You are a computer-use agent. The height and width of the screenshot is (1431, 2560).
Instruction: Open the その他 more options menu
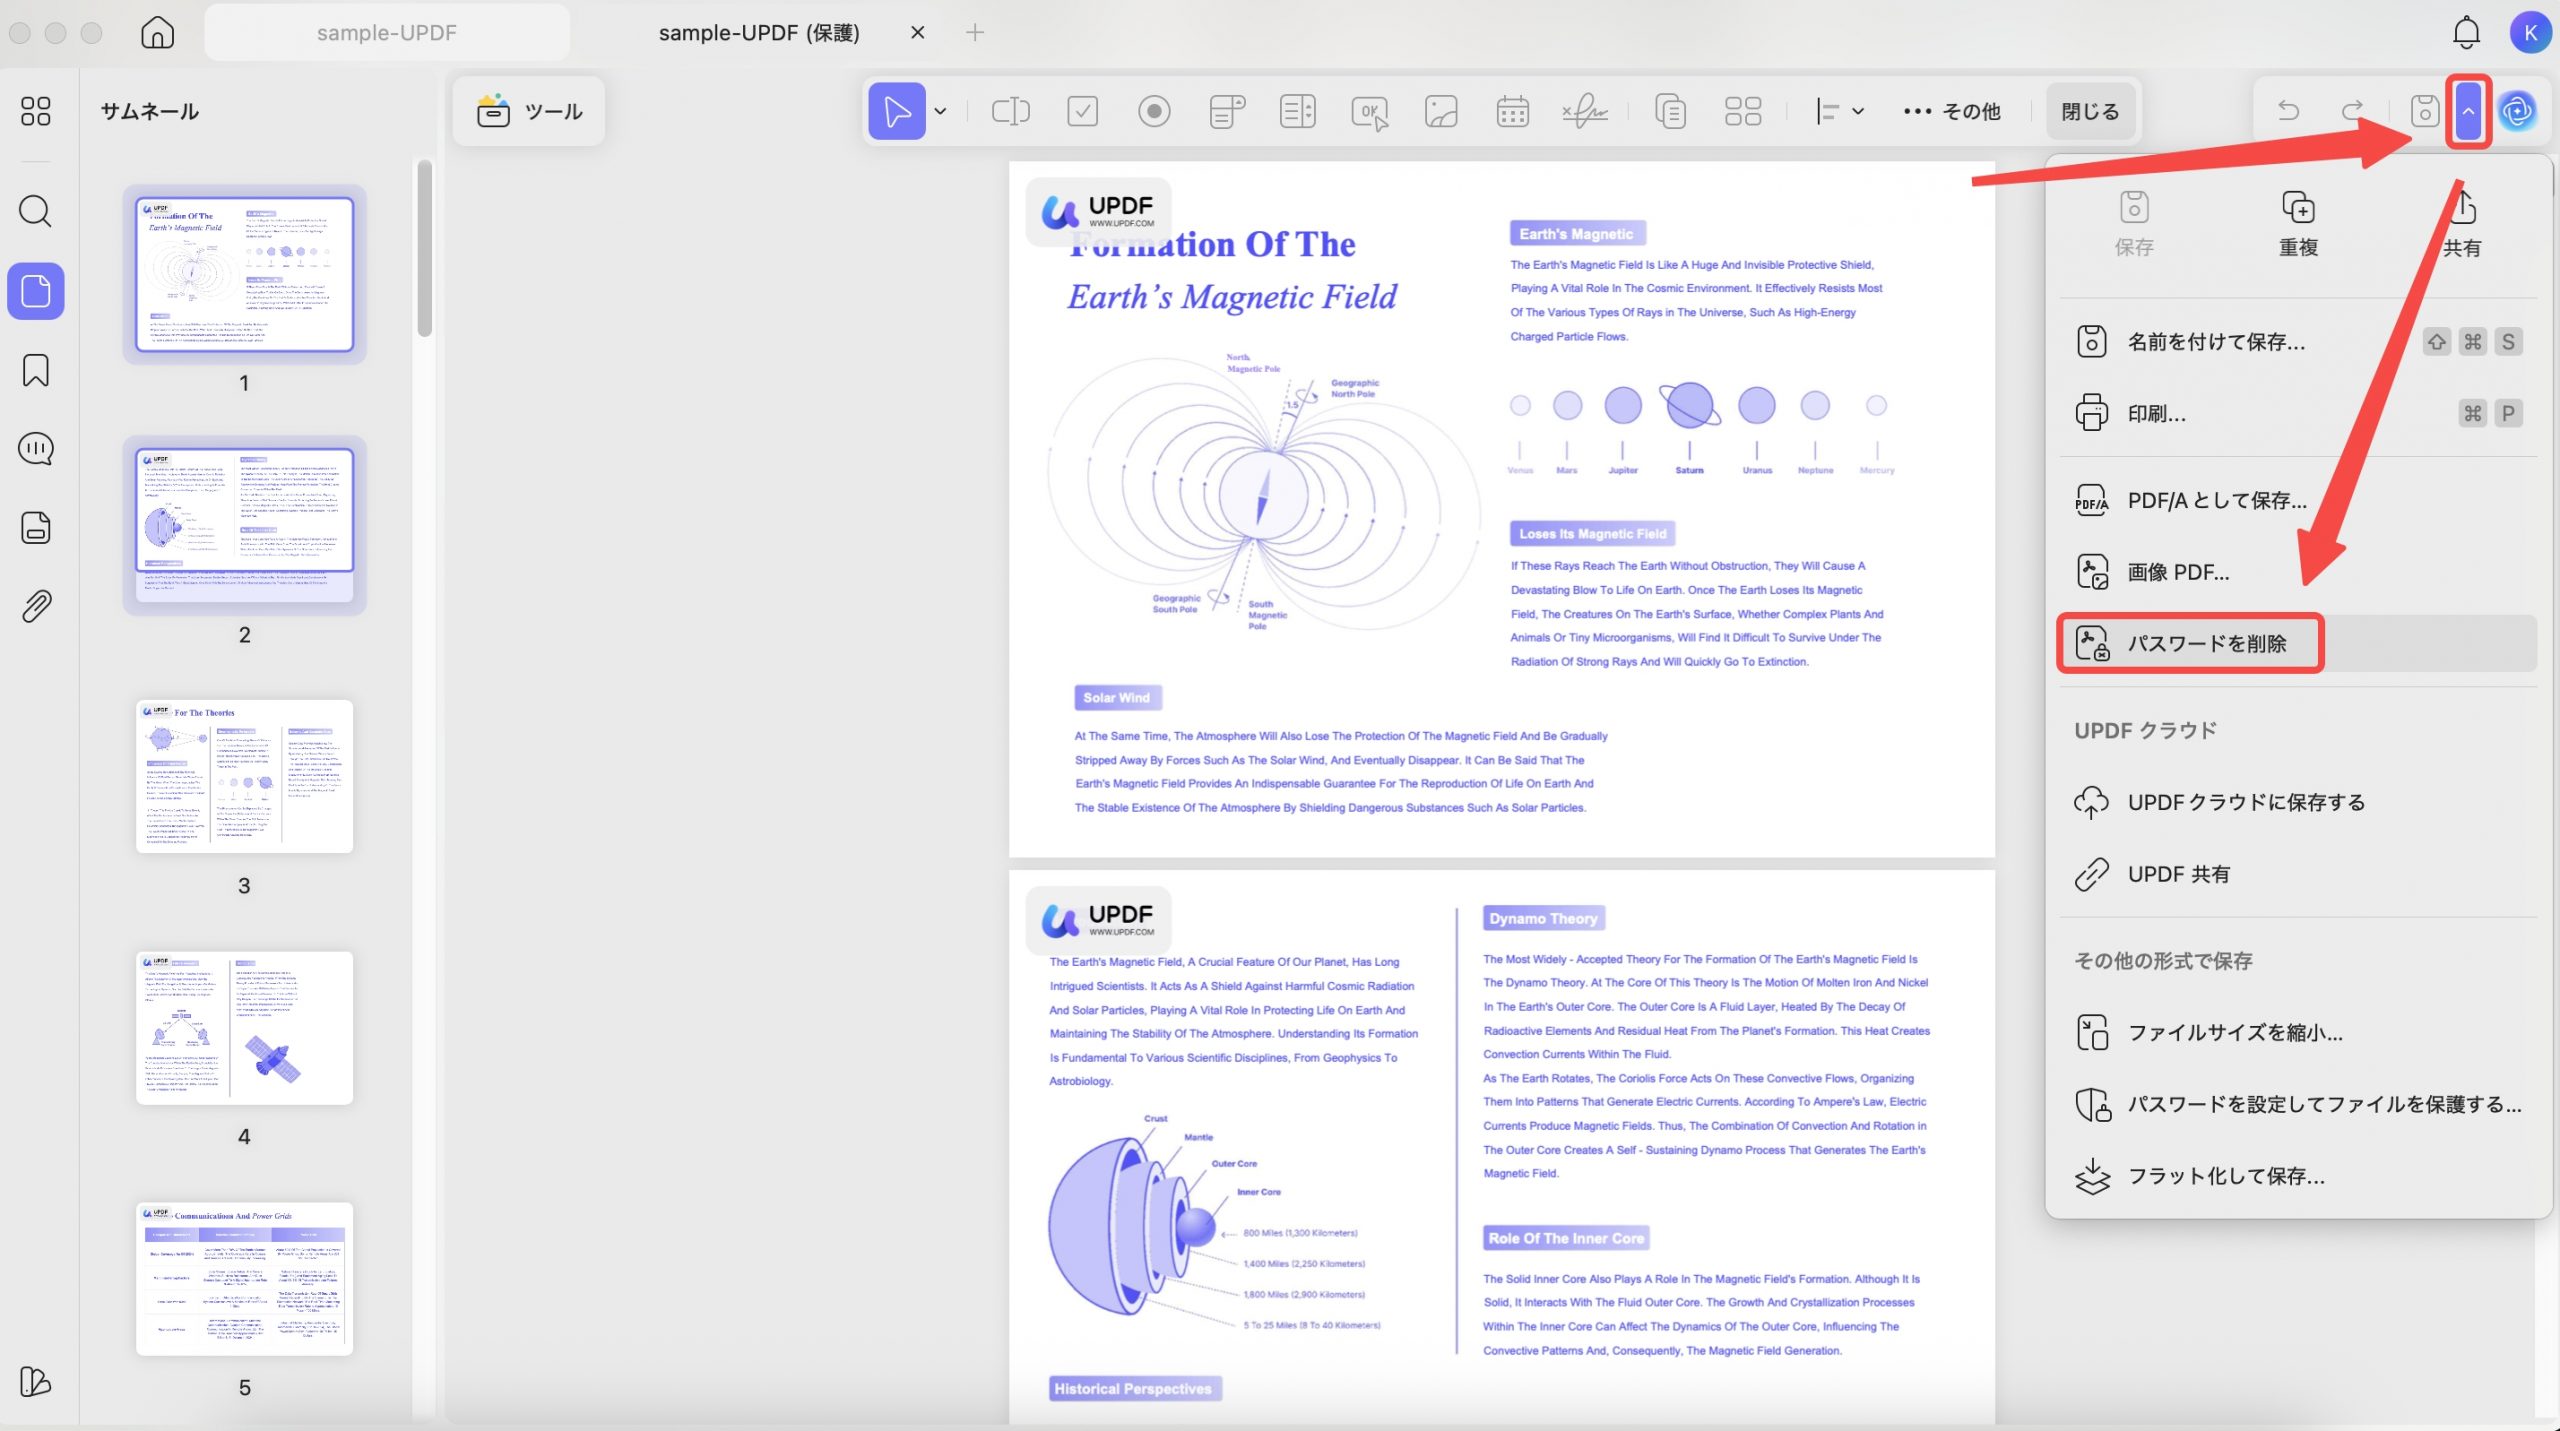1951,111
